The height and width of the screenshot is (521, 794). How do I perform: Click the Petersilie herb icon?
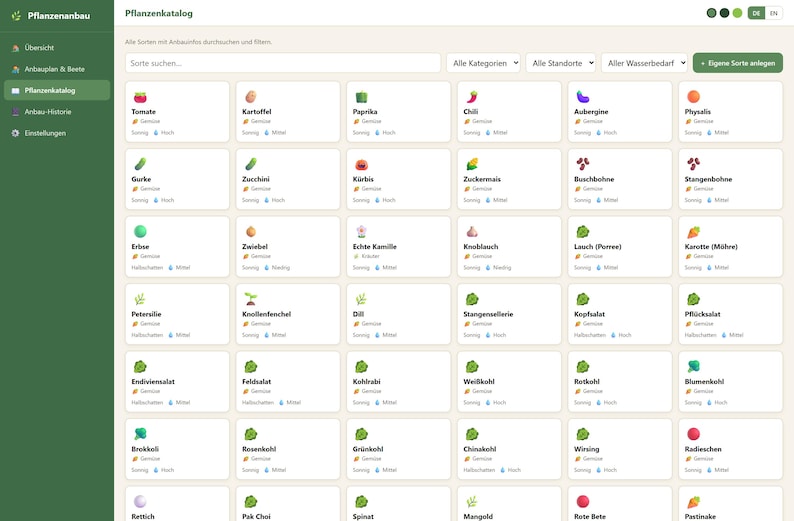140,299
